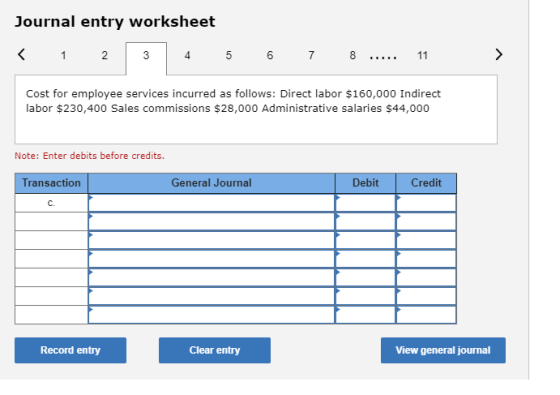Click Credit field in third row

426,240
